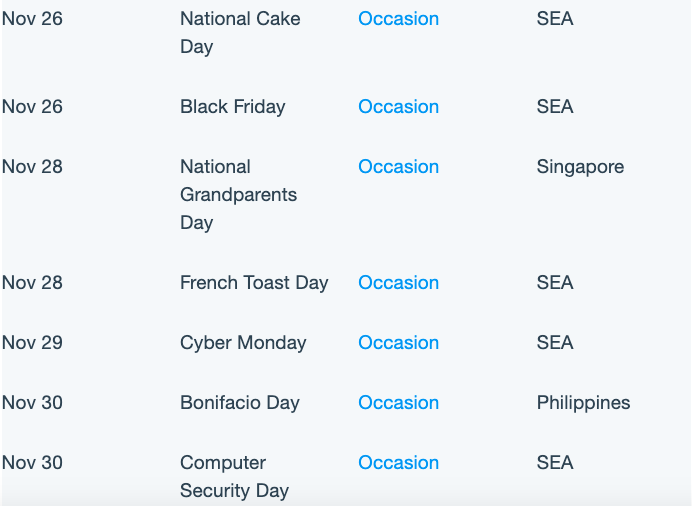Select the Black Friday event name
The width and height of the screenshot is (692, 506).
click(233, 107)
